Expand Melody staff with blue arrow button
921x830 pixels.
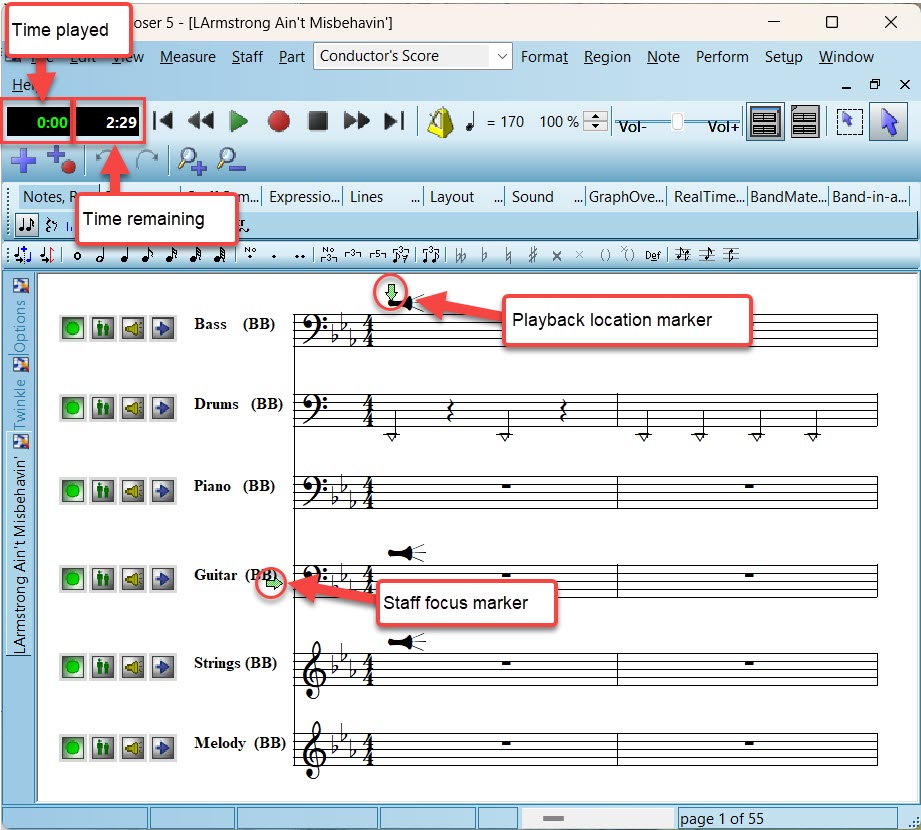(163, 747)
